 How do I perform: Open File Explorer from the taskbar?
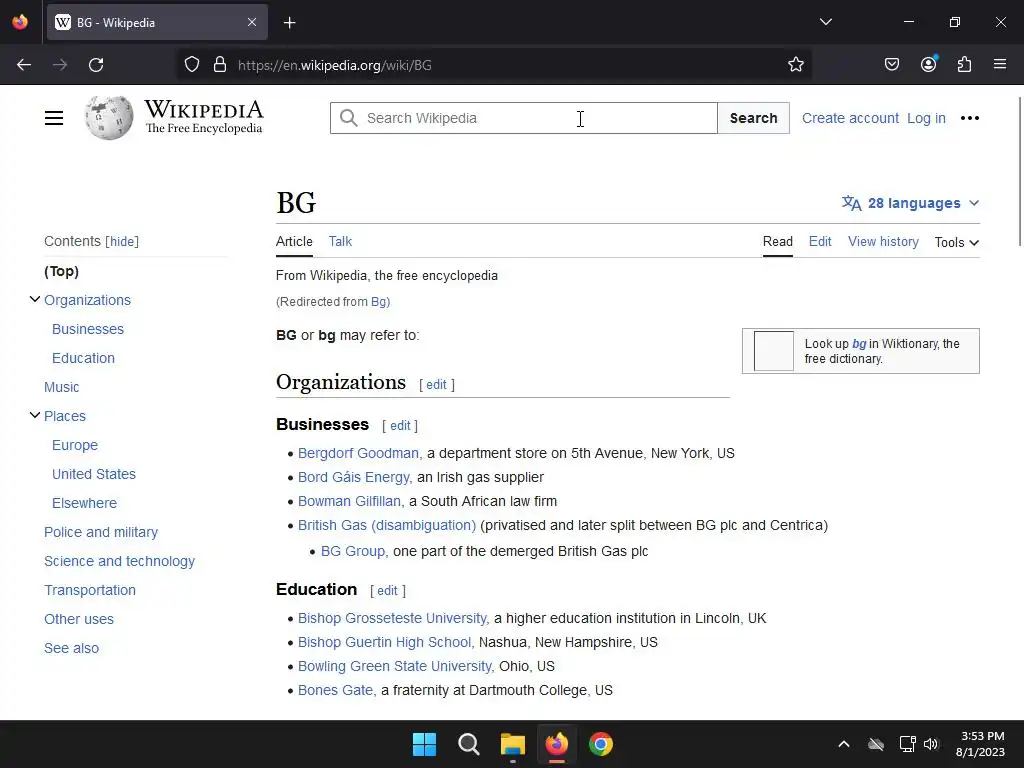(x=513, y=744)
